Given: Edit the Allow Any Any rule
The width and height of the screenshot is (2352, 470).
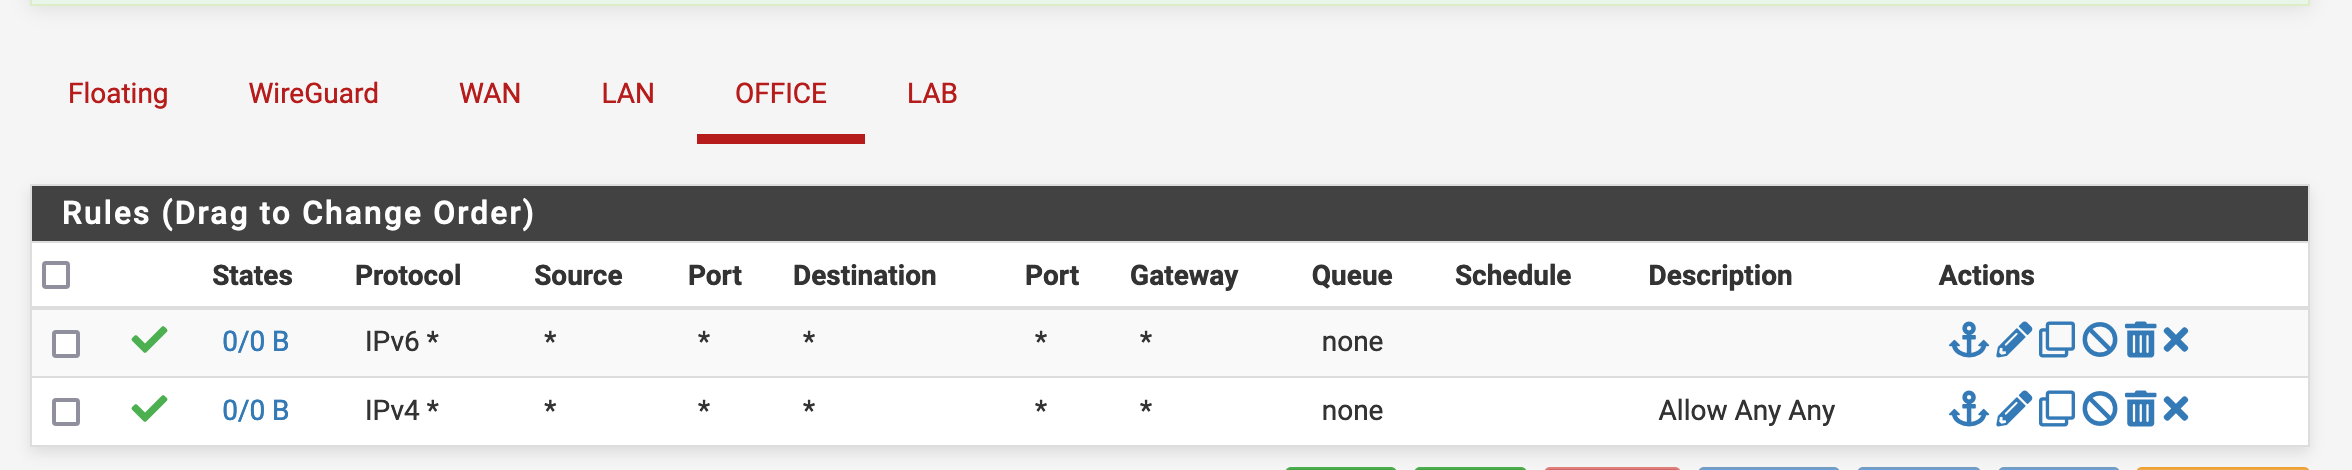Looking at the screenshot, I should [x=2013, y=409].
